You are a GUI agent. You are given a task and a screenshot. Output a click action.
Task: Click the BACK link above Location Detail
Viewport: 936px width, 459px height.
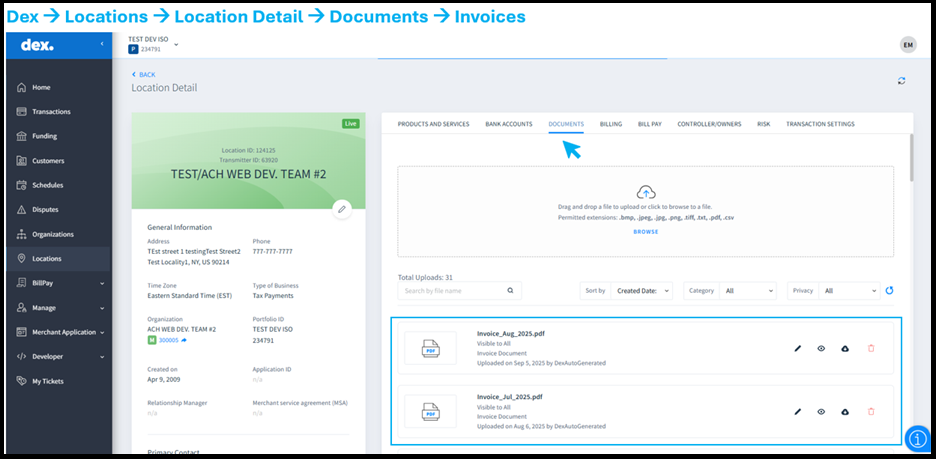coord(146,74)
